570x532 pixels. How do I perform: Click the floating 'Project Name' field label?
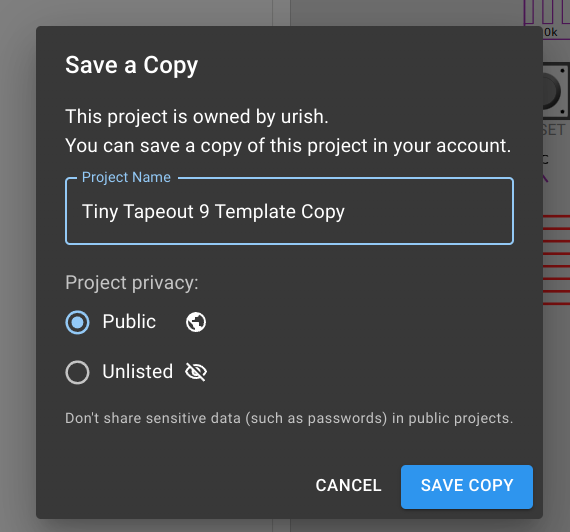pyautogui.click(x=126, y=177)
